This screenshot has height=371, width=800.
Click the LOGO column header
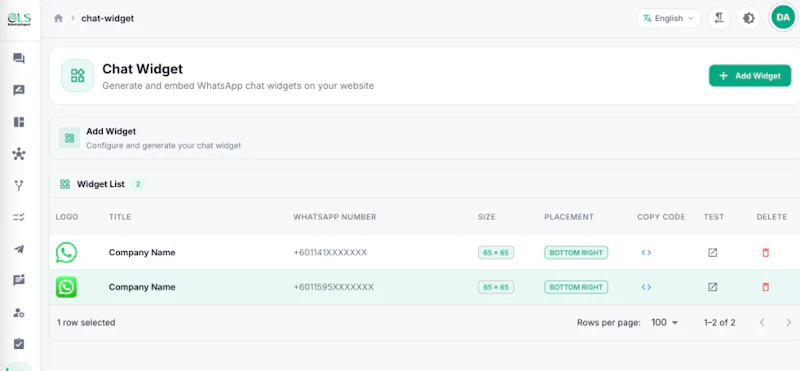pyautogui.click(x=67, y=217)
